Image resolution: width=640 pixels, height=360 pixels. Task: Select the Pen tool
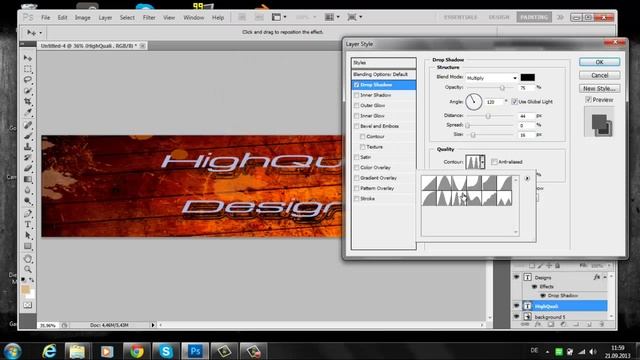28,213
